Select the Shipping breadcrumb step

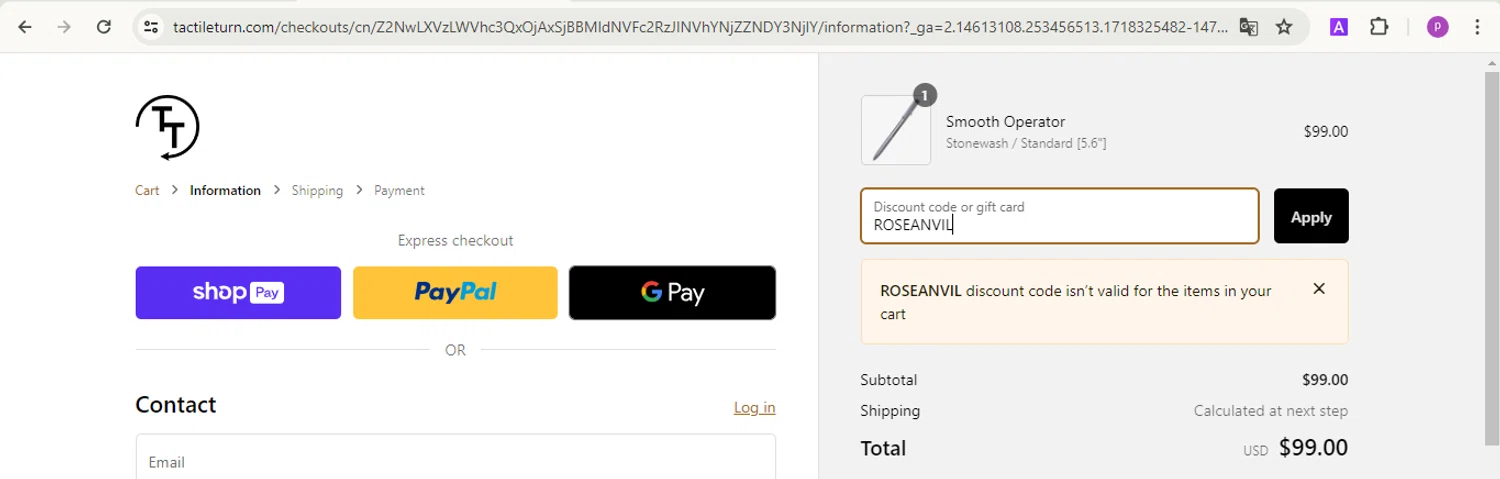(x=317, y=190)
